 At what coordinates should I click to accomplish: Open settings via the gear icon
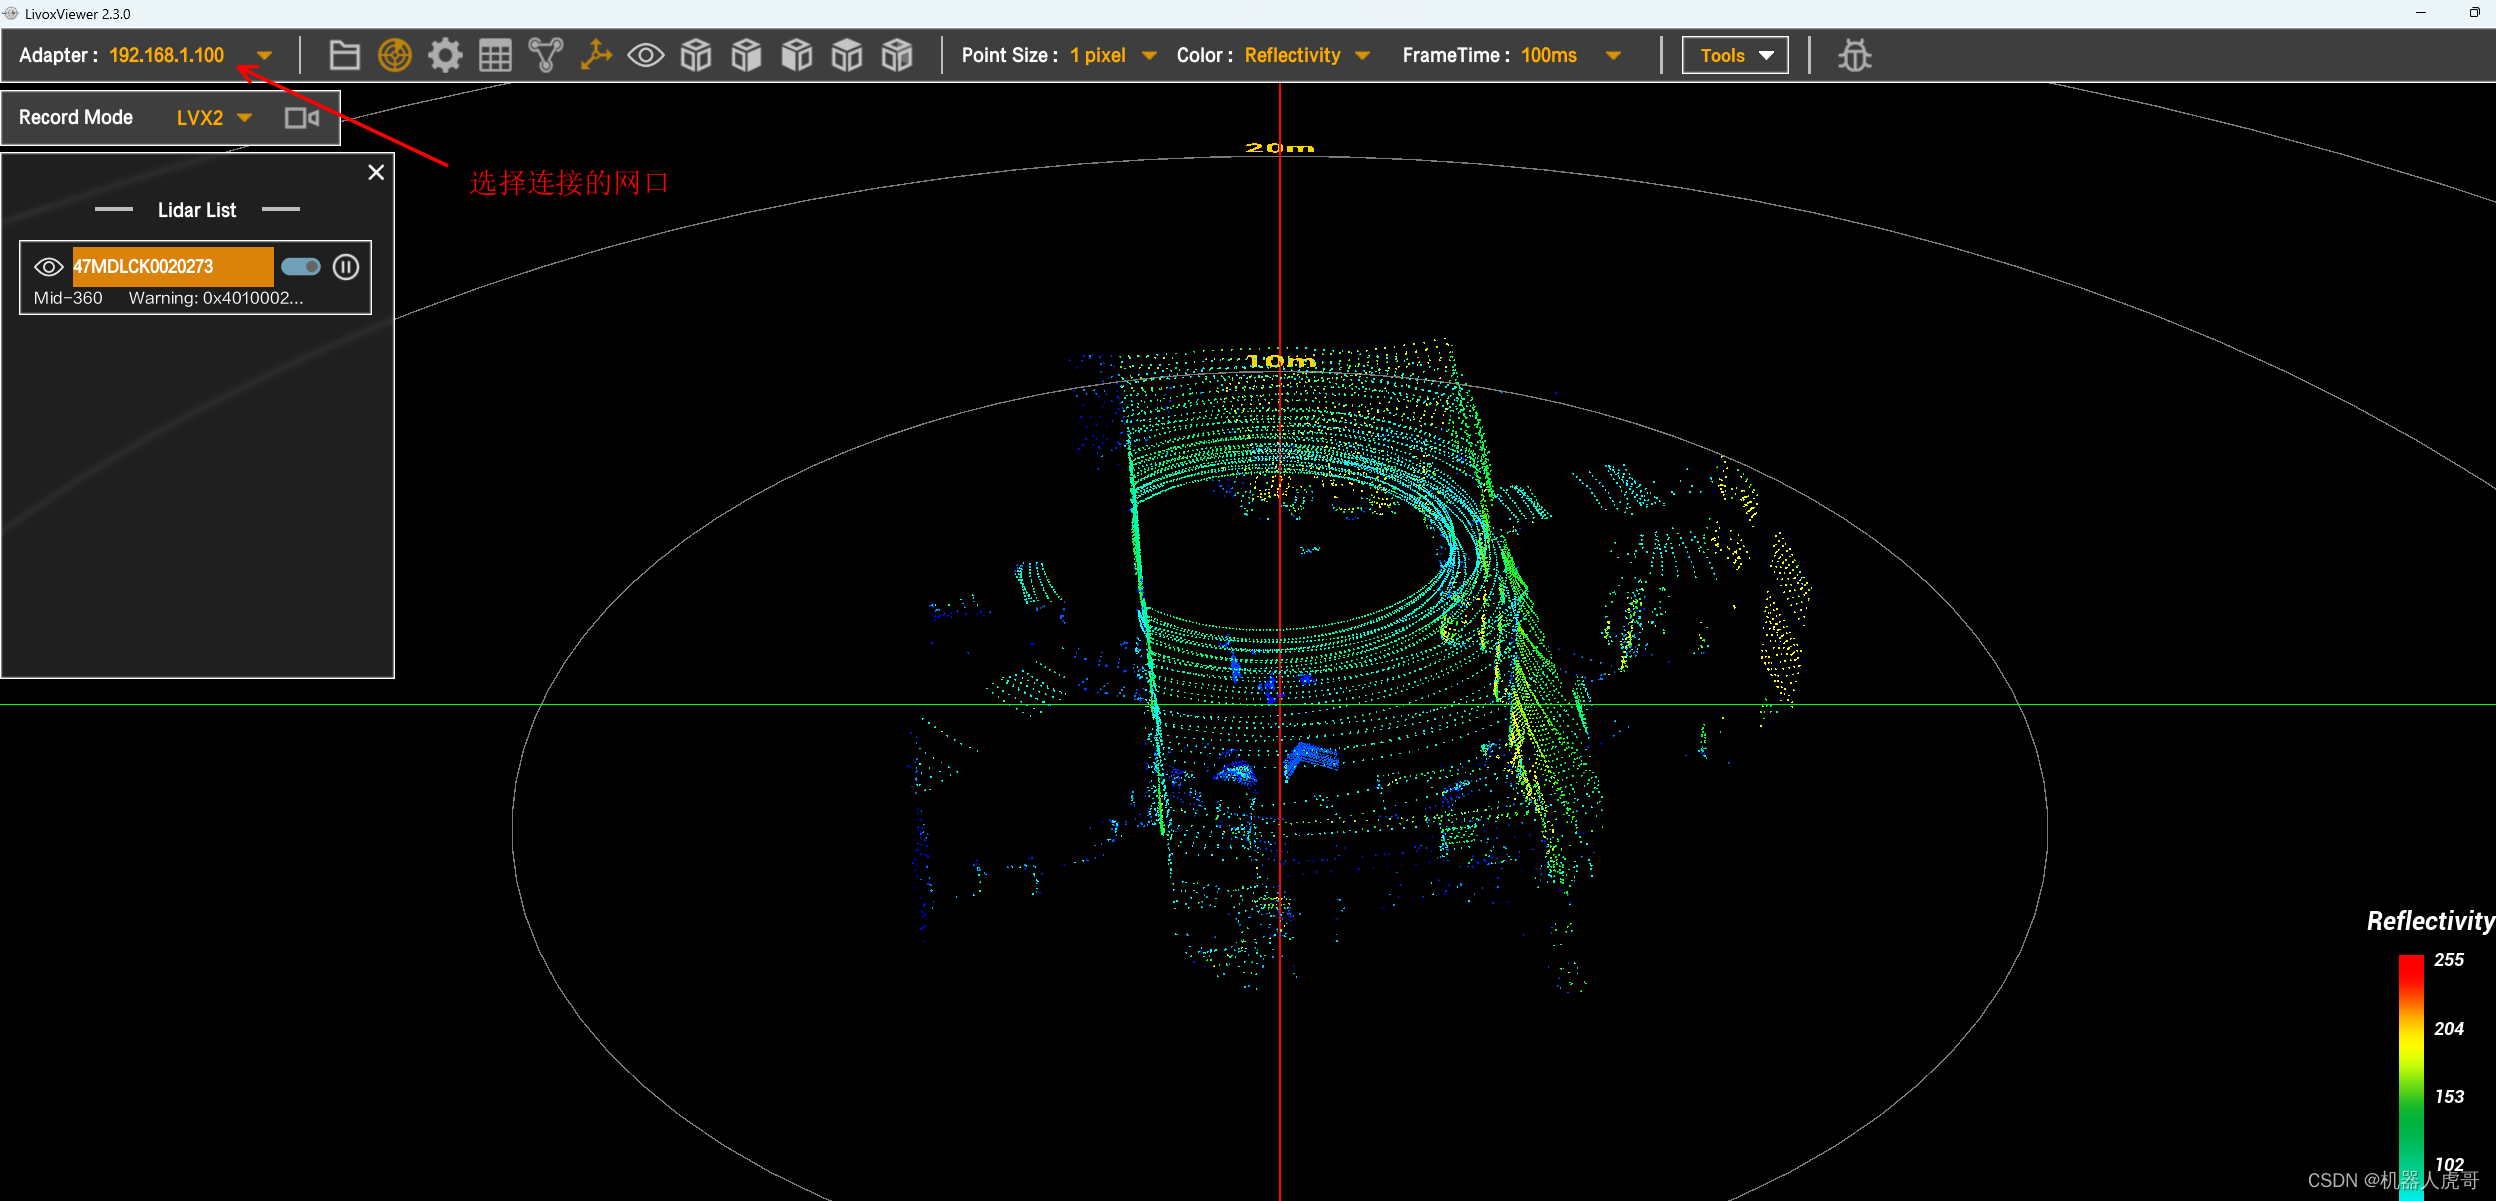445,55
